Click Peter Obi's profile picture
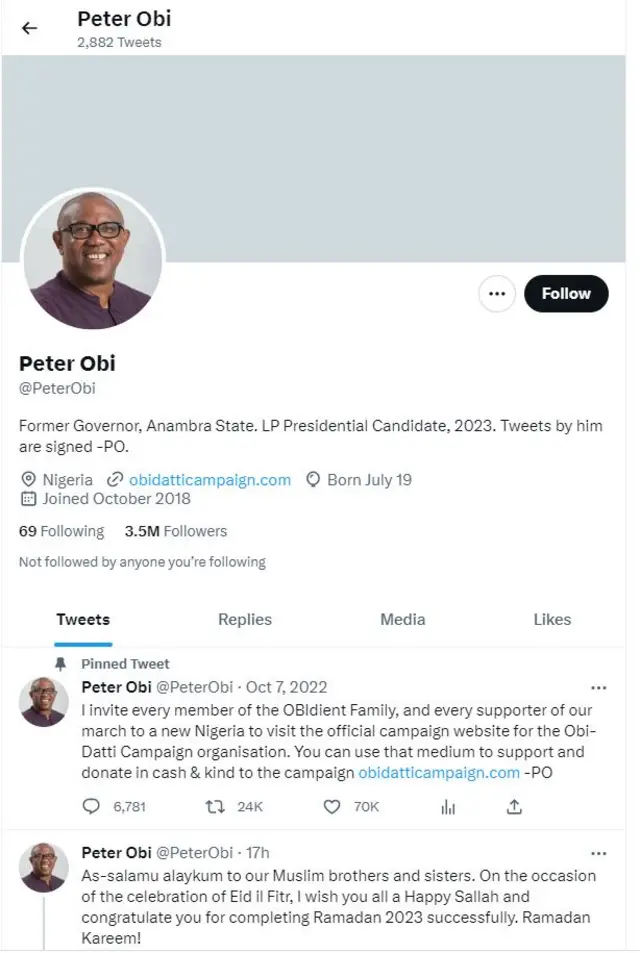Screen dimensions: 640x953 92,260
